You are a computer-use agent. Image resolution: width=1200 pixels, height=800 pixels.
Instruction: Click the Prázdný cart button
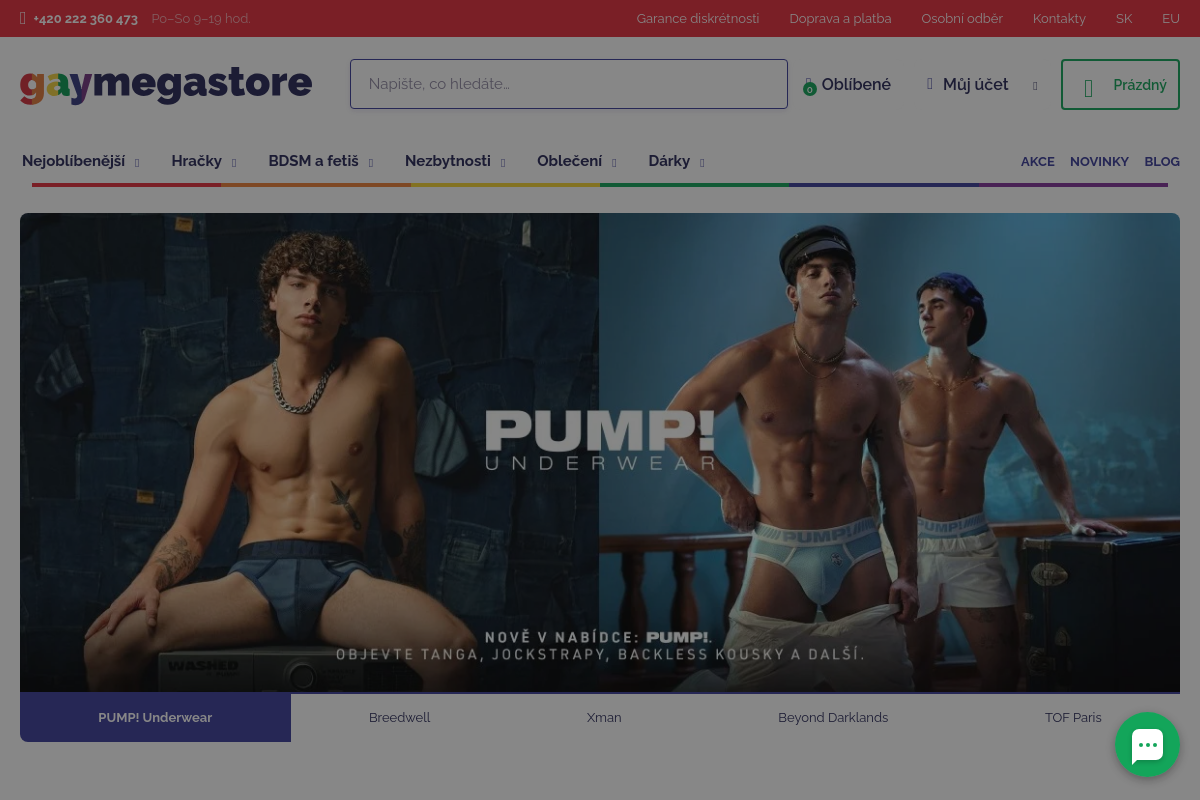[x=1120, y=84]
